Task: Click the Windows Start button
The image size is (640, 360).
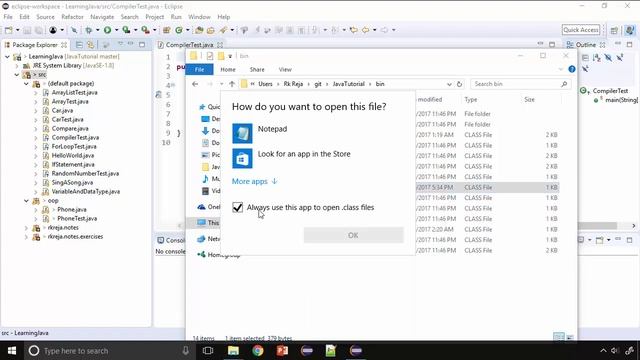Action: click(12, 351)
